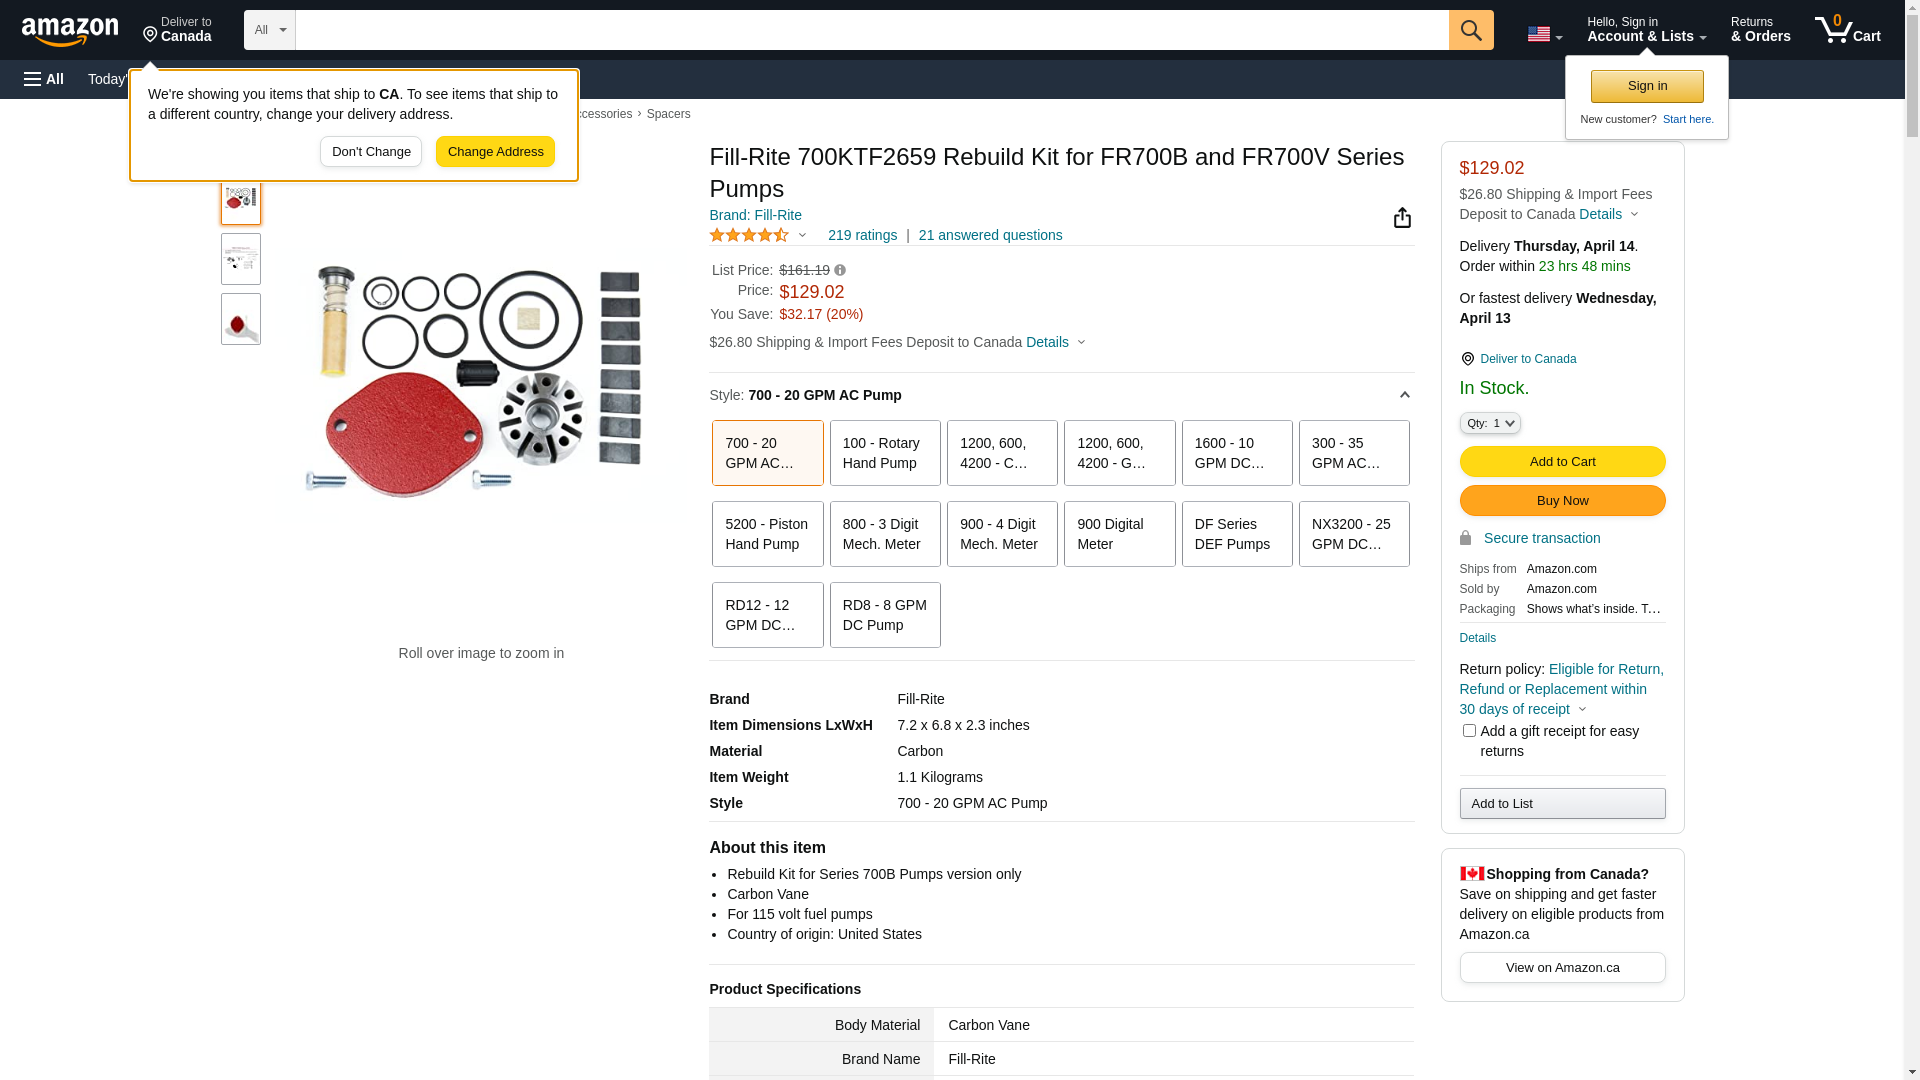The height and width of the screenshot is (1080, 1920).
Task: Select the RD8 - 8 GPM DC Pump style
Action: [885, 615]
